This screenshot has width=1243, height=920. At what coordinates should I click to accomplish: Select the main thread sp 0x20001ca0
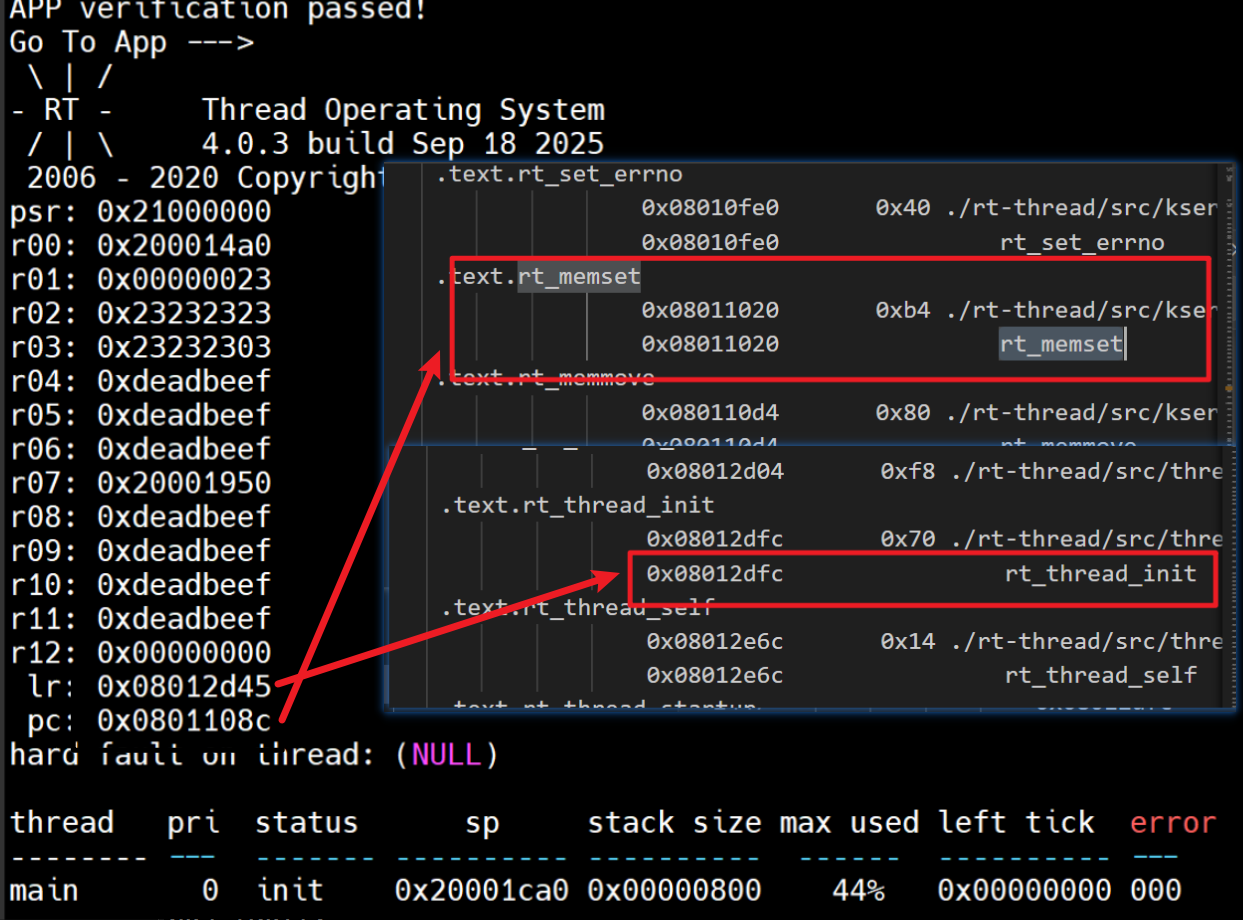pos(481,890)
